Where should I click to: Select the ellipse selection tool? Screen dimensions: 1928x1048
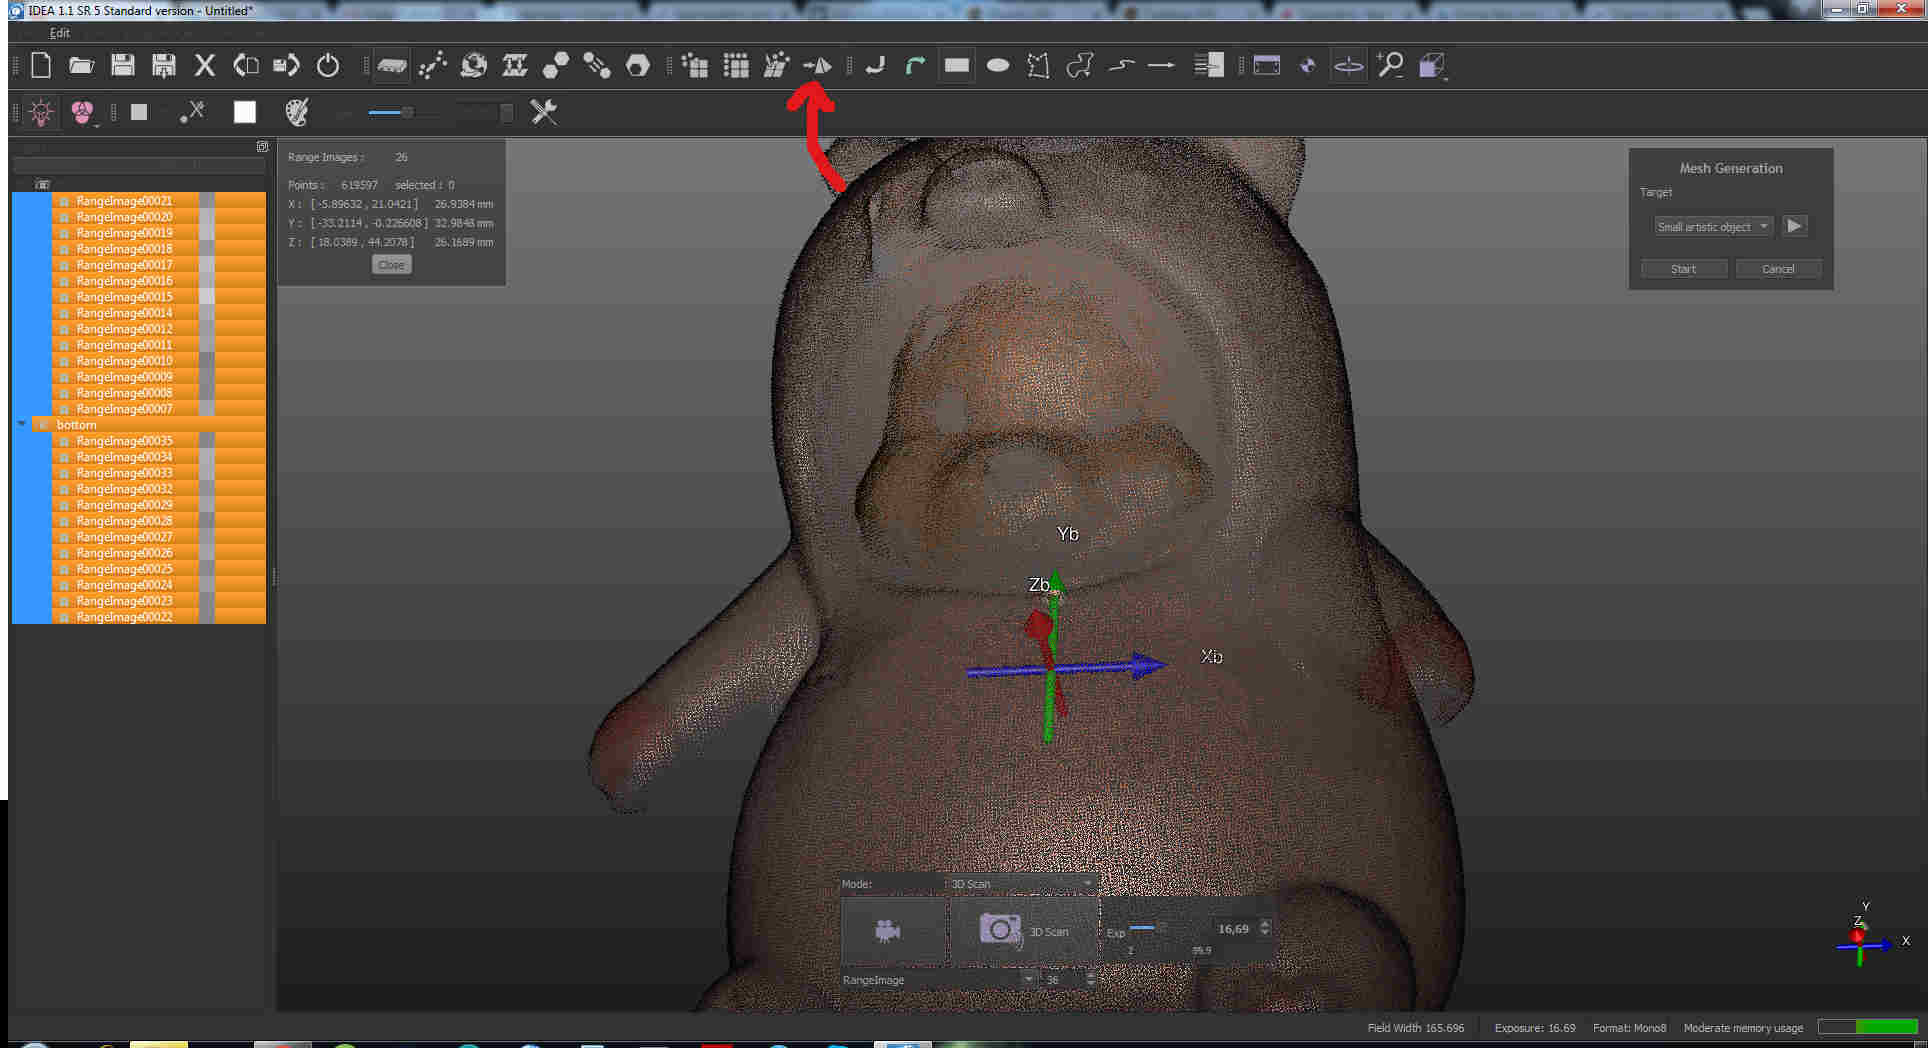click(x=998, y=66)
